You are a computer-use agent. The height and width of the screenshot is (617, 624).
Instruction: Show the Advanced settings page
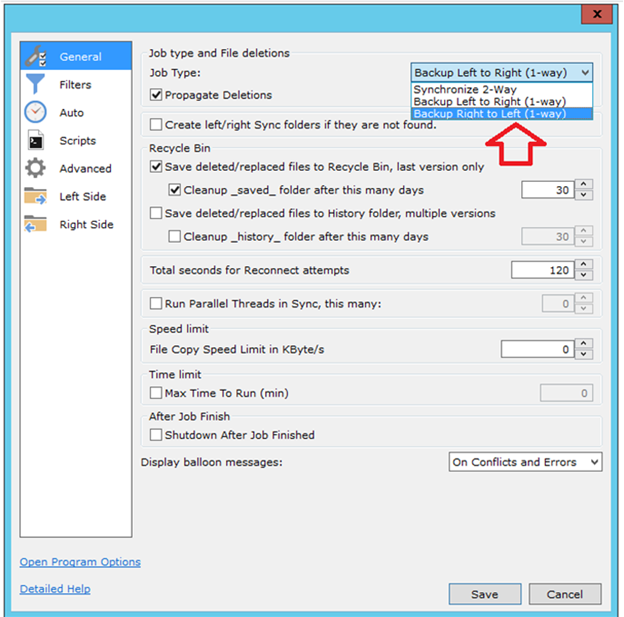76,168
